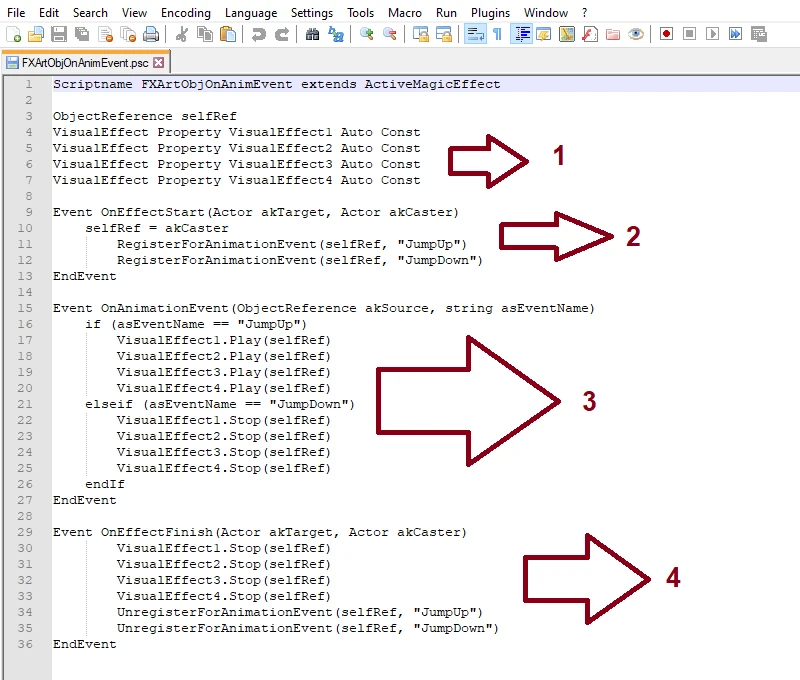Viewport: 800px width, 680px height.
Task: Click 'selfRef = akCaster' in the code
Action: click(x=157, y=228)
